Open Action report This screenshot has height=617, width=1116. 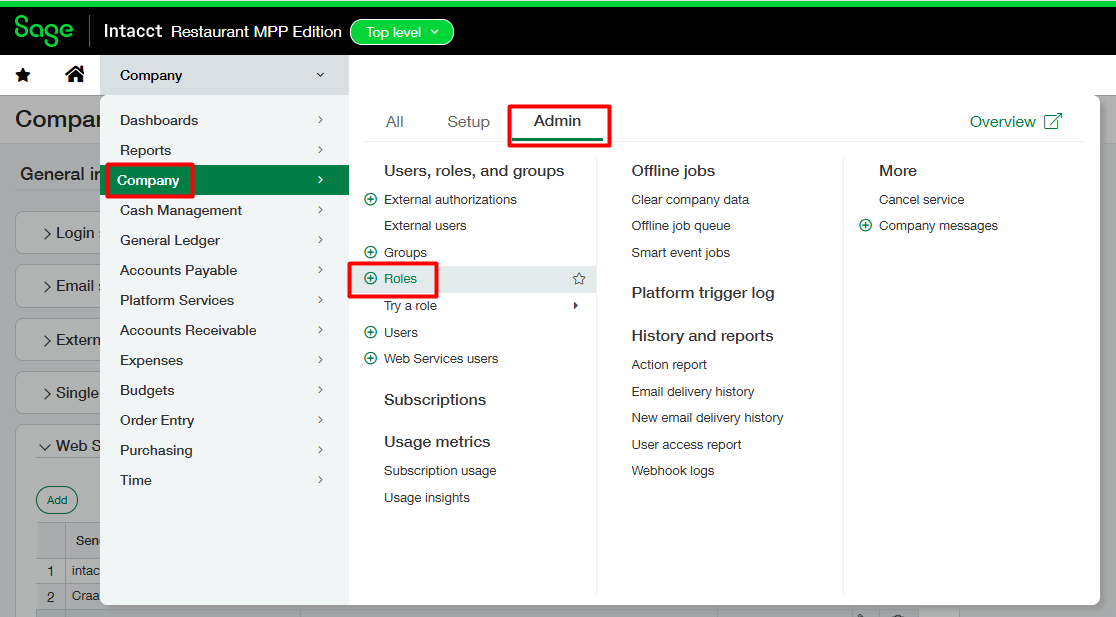point(669,364)
